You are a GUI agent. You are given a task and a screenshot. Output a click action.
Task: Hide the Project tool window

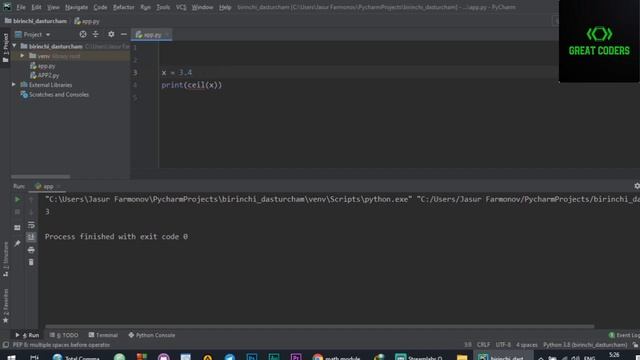tap(124, 35)
